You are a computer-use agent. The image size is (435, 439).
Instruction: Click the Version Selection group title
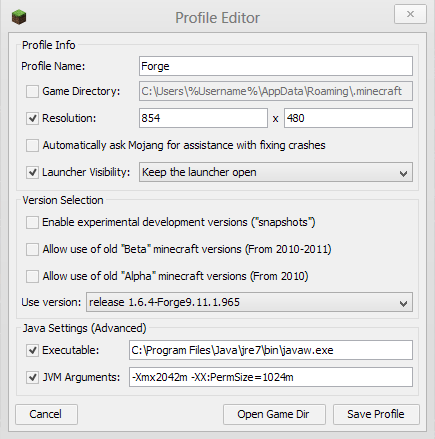[x=63, y=200]
